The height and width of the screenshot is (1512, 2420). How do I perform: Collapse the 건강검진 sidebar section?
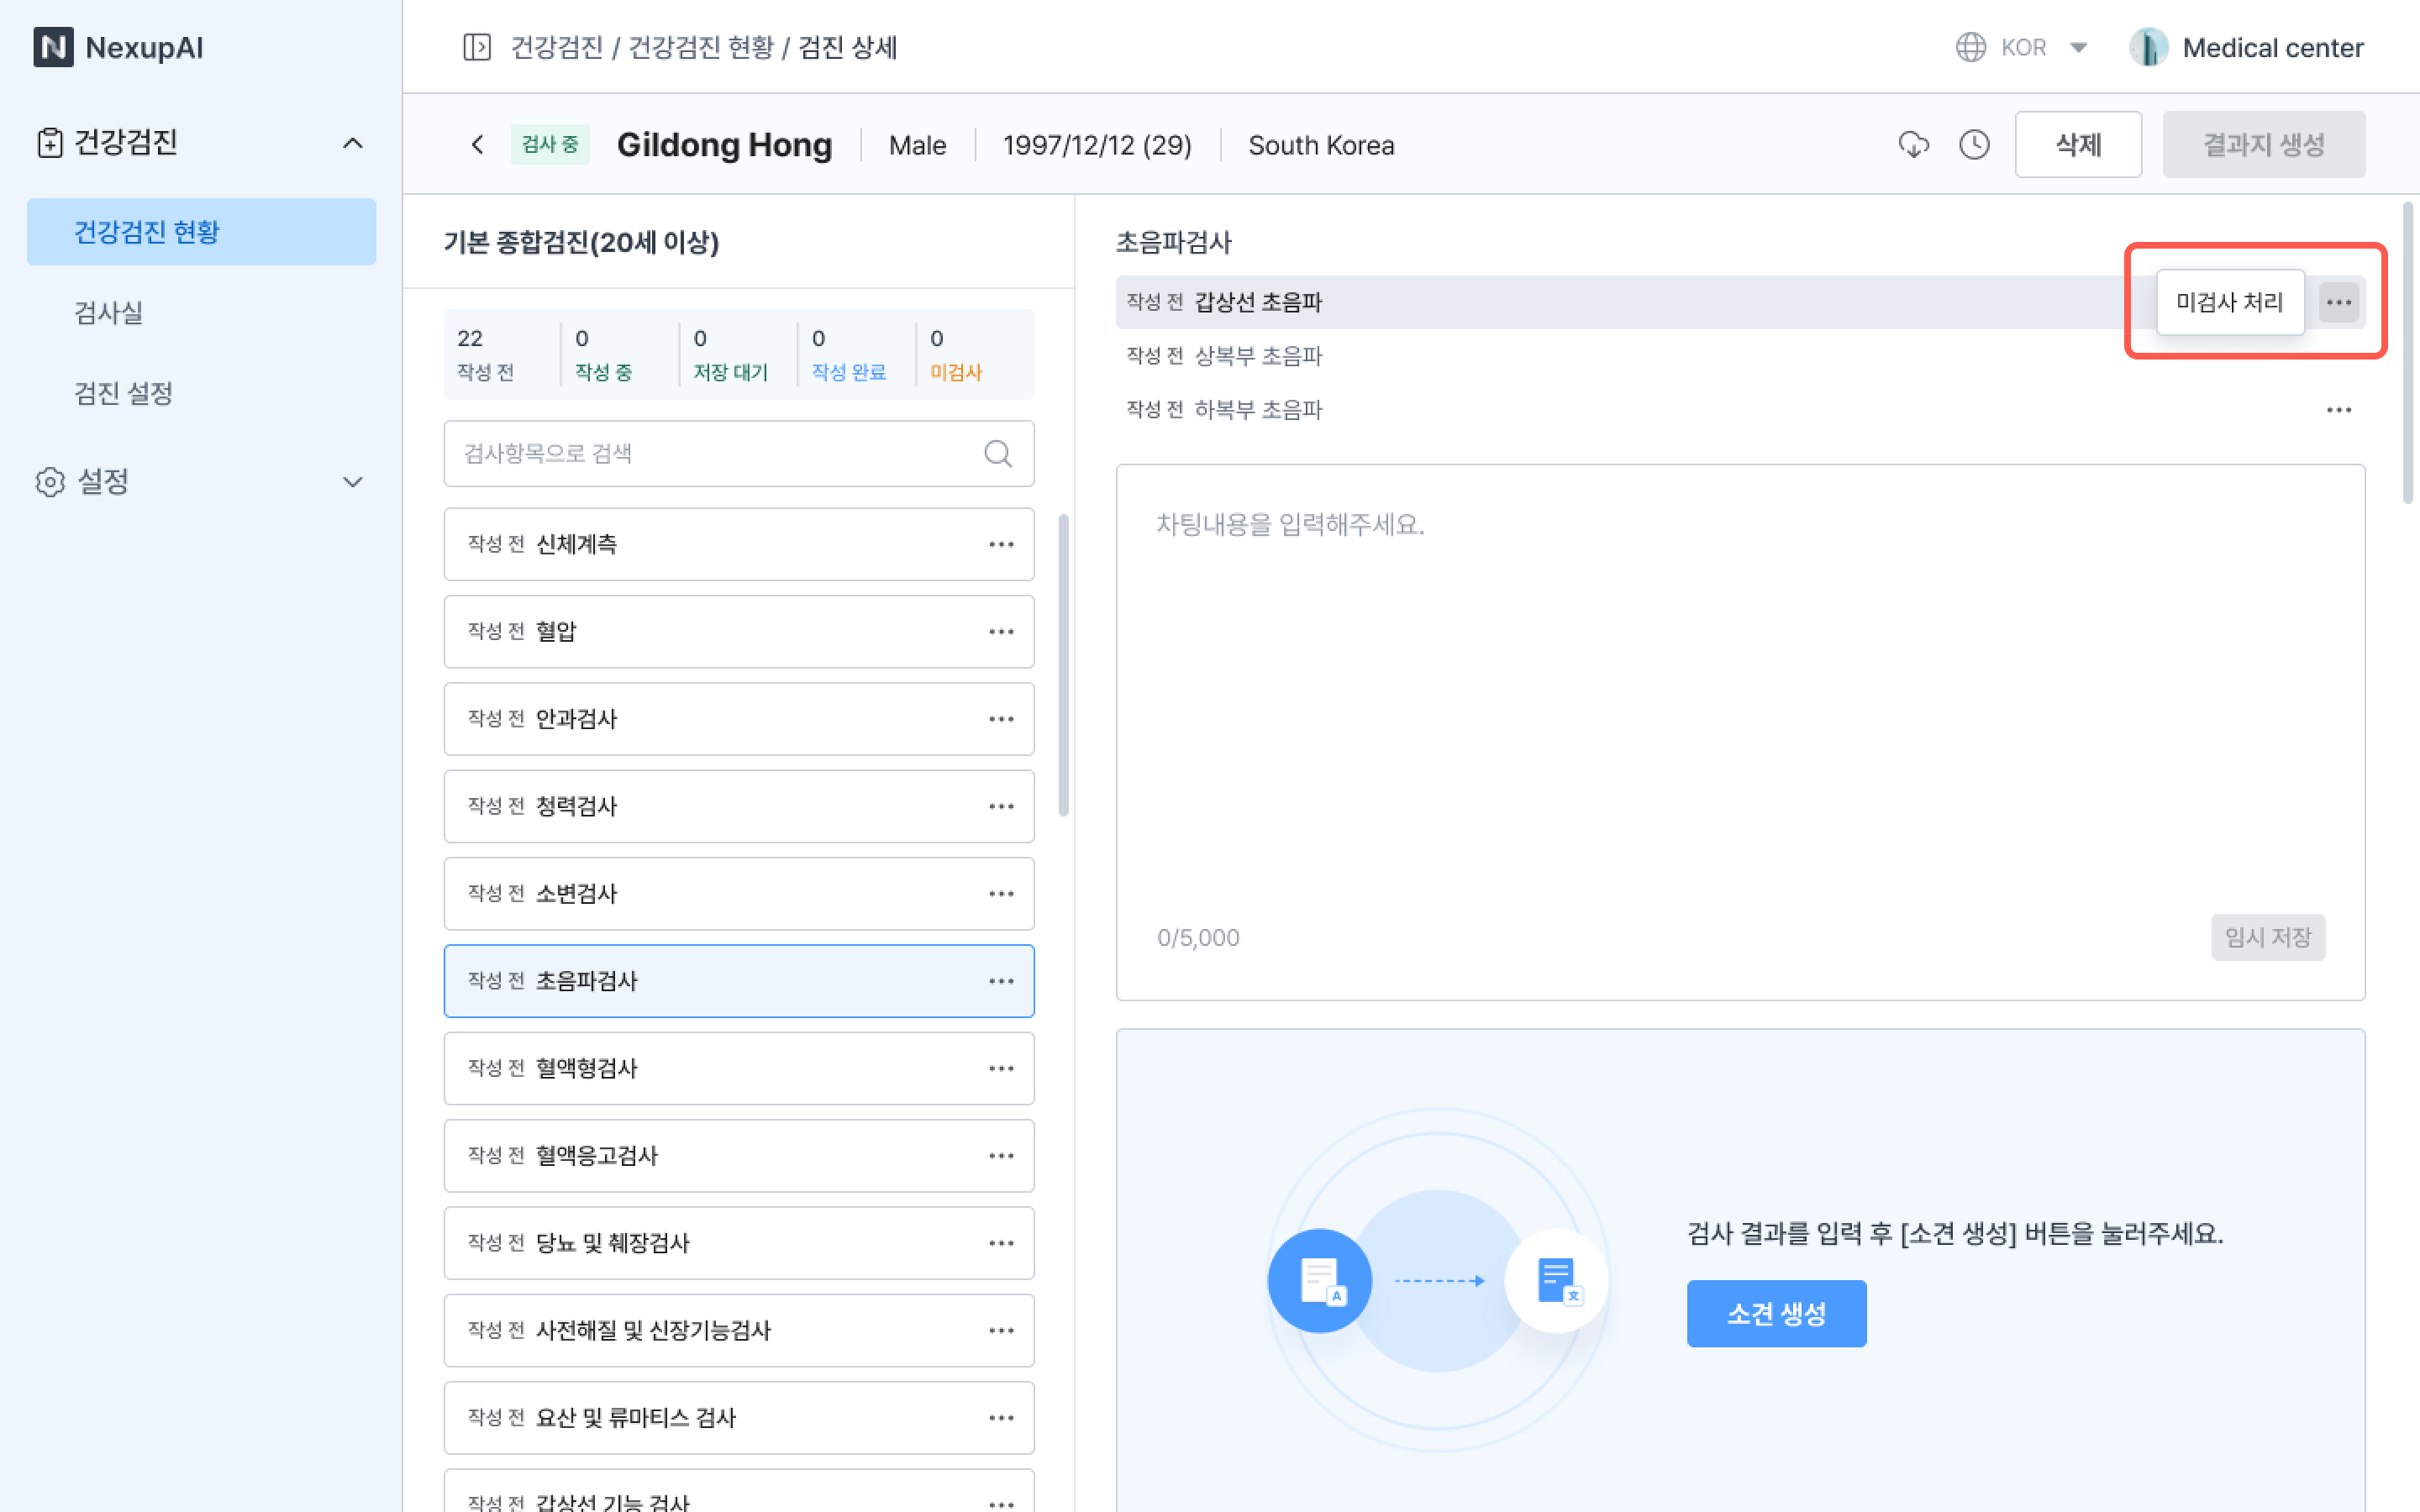pos(352,143)
